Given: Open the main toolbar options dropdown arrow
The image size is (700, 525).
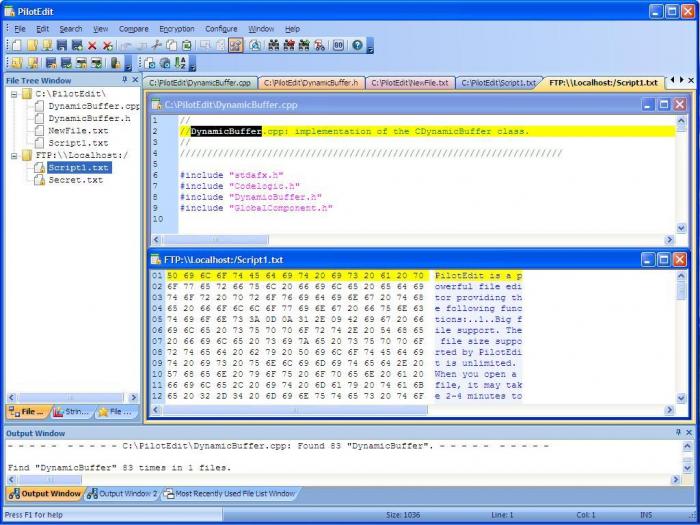Looking at the screenshot, I should pos(370,47).
